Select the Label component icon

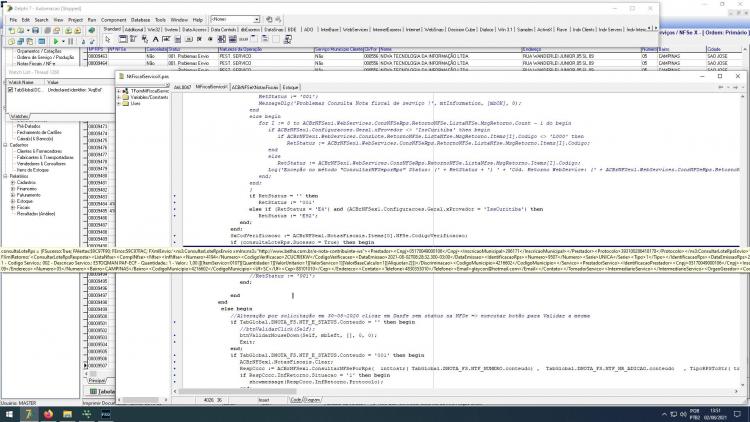click(155, 39)
